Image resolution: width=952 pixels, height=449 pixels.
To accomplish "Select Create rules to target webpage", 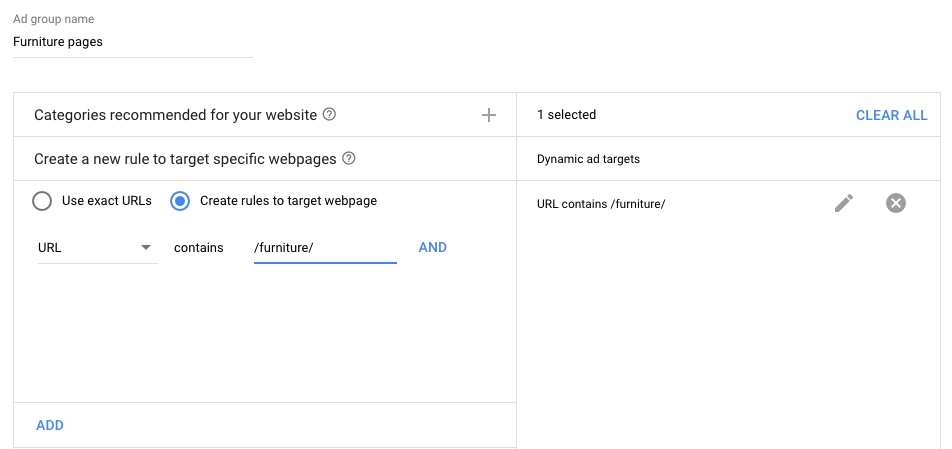I will (x=180, y=201).
